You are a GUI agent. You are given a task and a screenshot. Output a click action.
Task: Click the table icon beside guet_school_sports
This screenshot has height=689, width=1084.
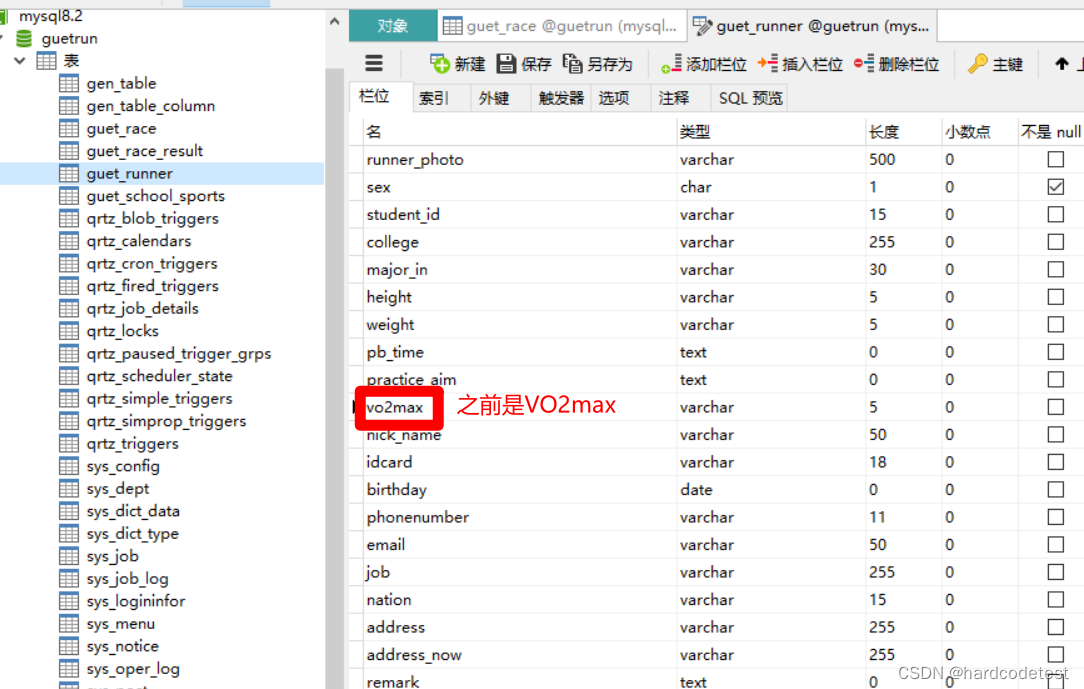[69, 196]
